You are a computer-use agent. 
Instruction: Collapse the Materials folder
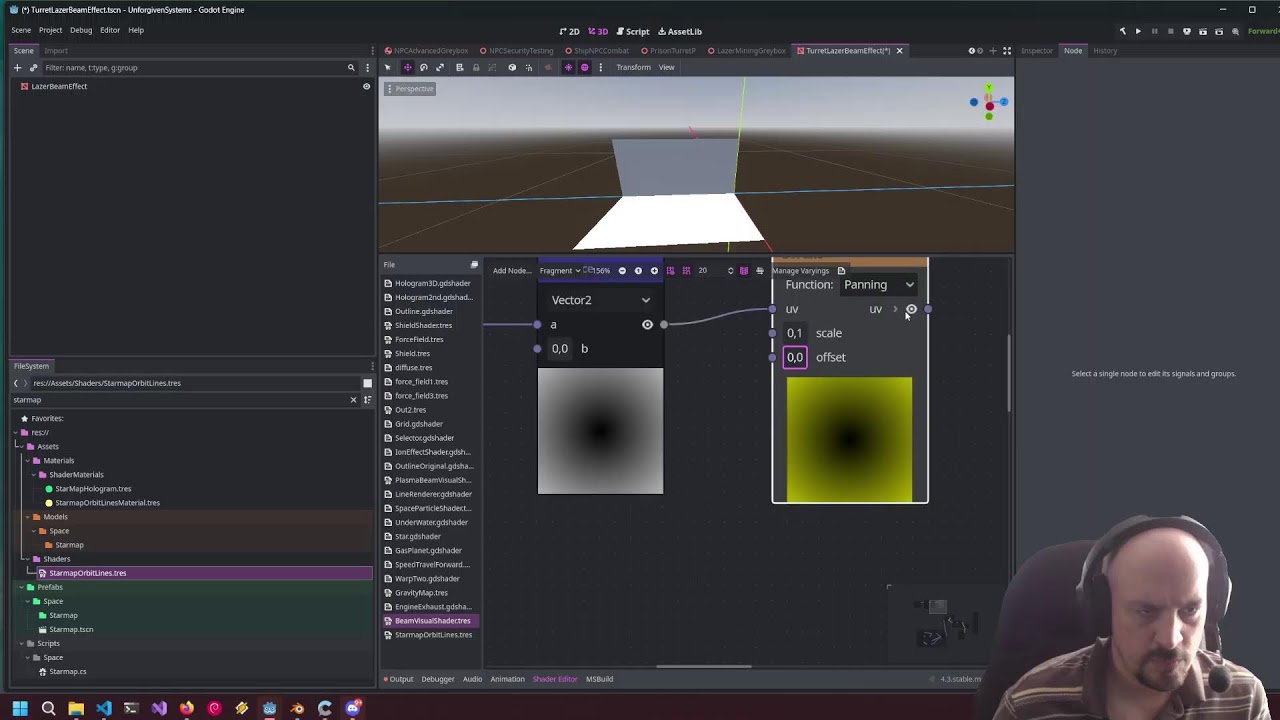point(28,460)
